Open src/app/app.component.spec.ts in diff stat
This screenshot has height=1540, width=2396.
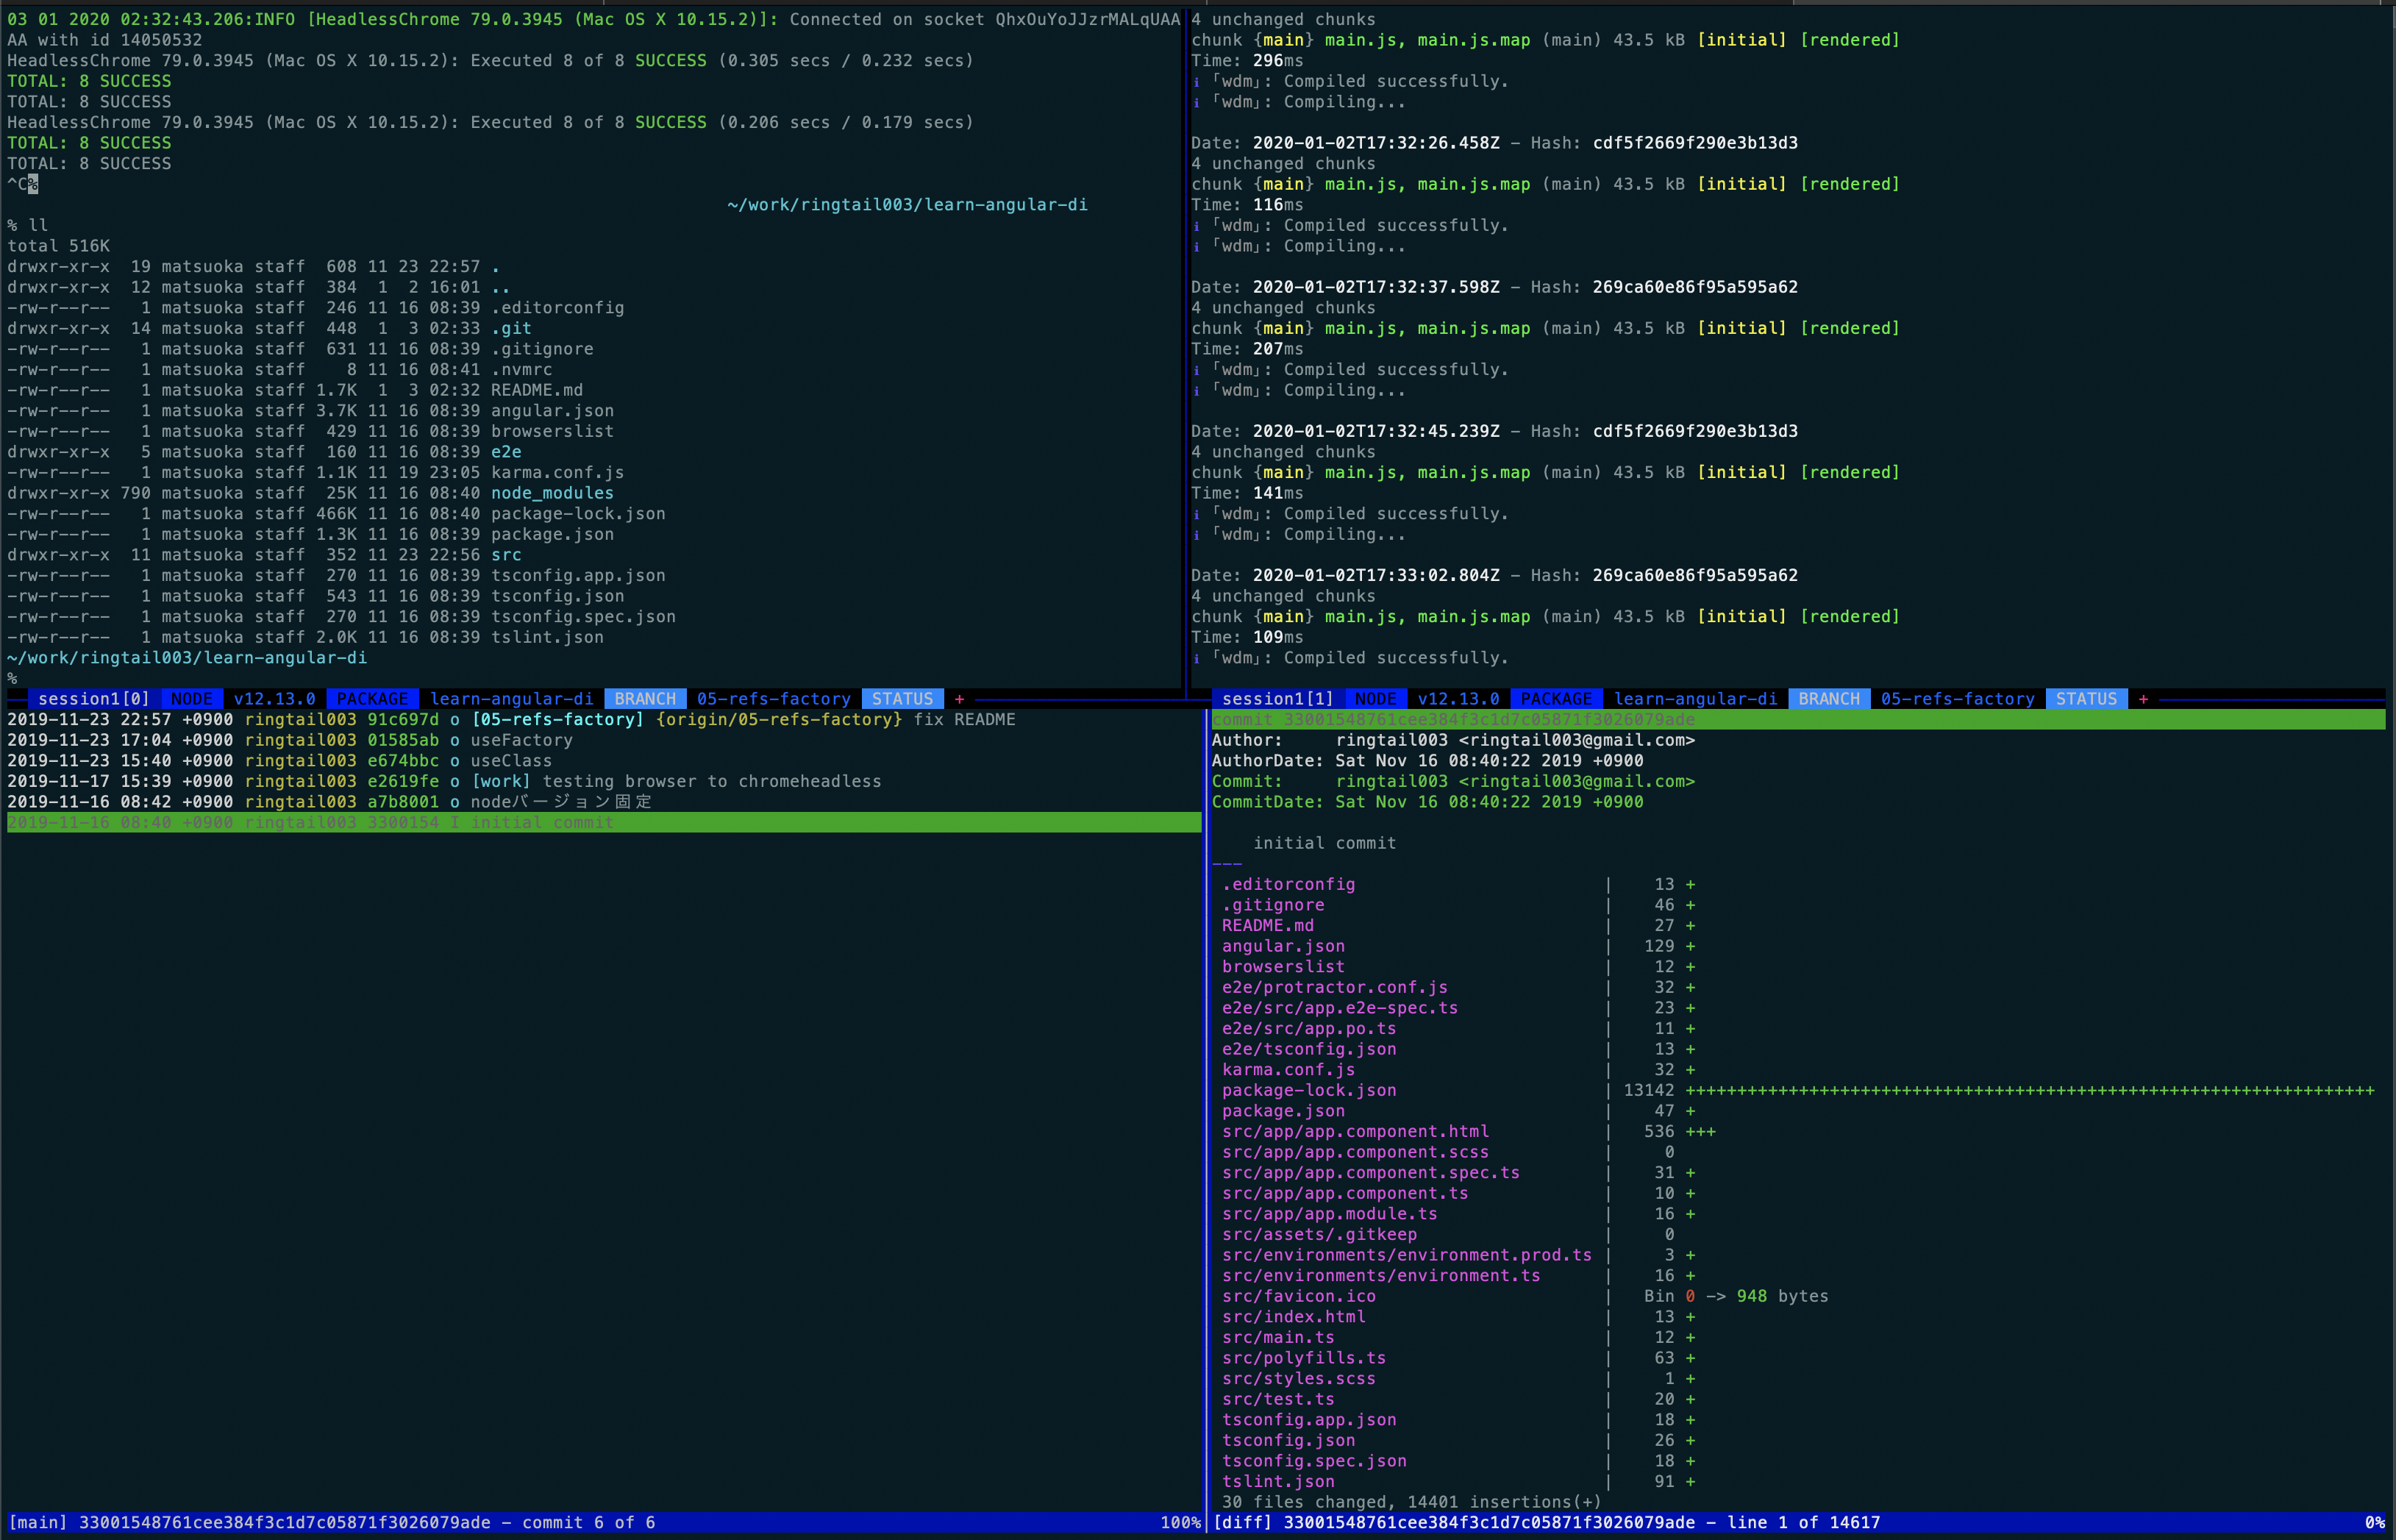point(1370,1172)
